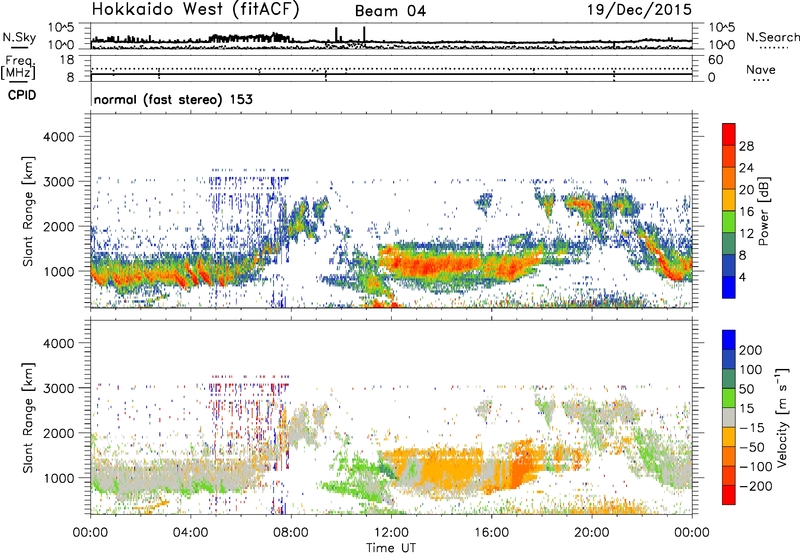Image resolution: width=800 pixels, height=554 pixels.
Task: Click the date '19/Dec/2015'
Action: (x=639, y=10)
